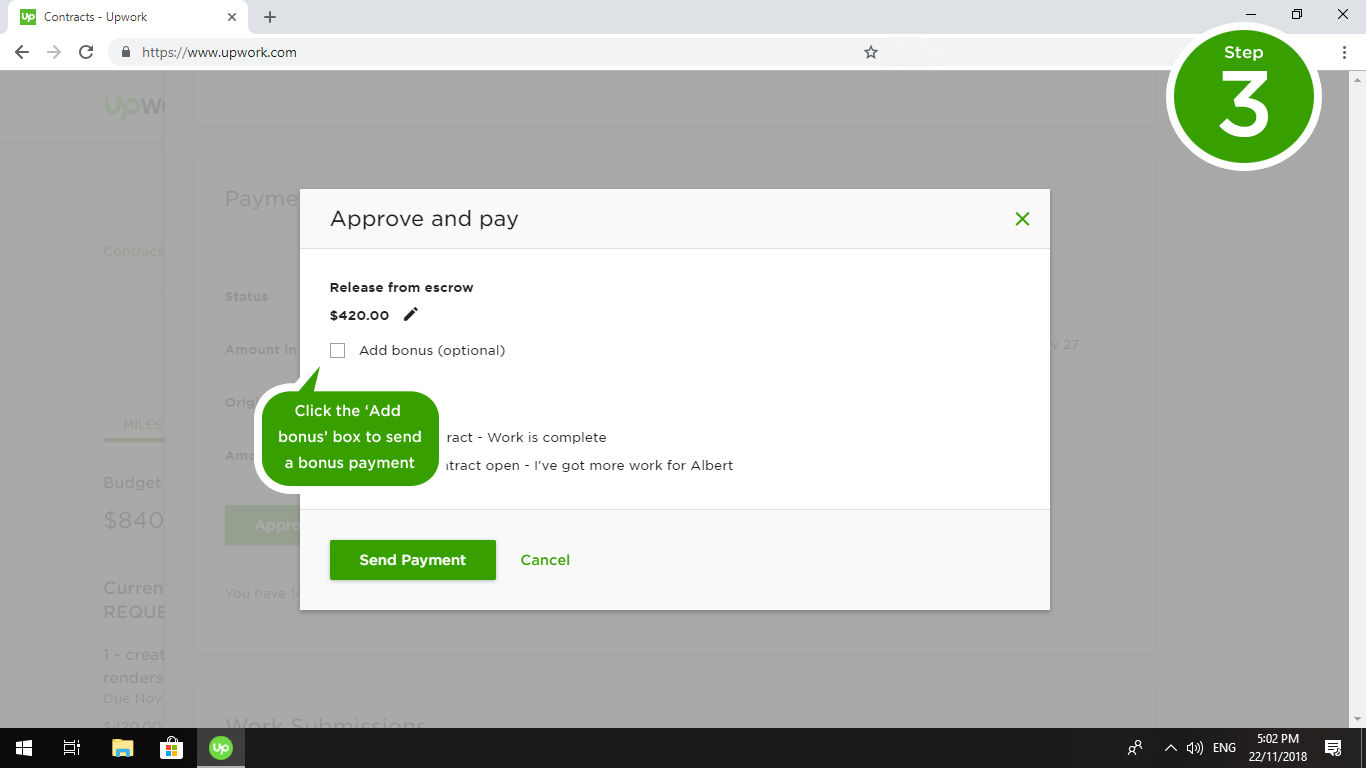This screenshot has height=768, width=1366.
Task: Select the Contracts - Upwork browser tab
Action: (120, 17)
